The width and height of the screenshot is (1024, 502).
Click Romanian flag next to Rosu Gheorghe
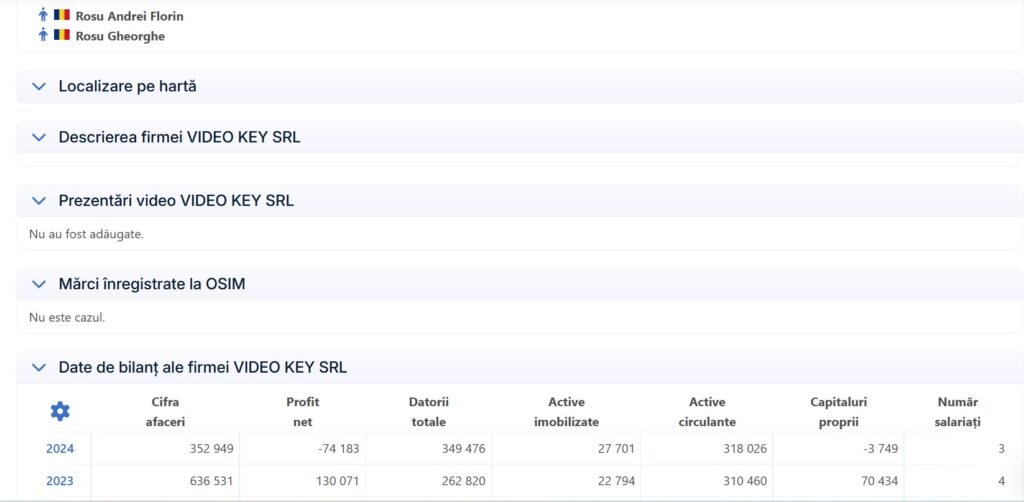pos(62,35)
